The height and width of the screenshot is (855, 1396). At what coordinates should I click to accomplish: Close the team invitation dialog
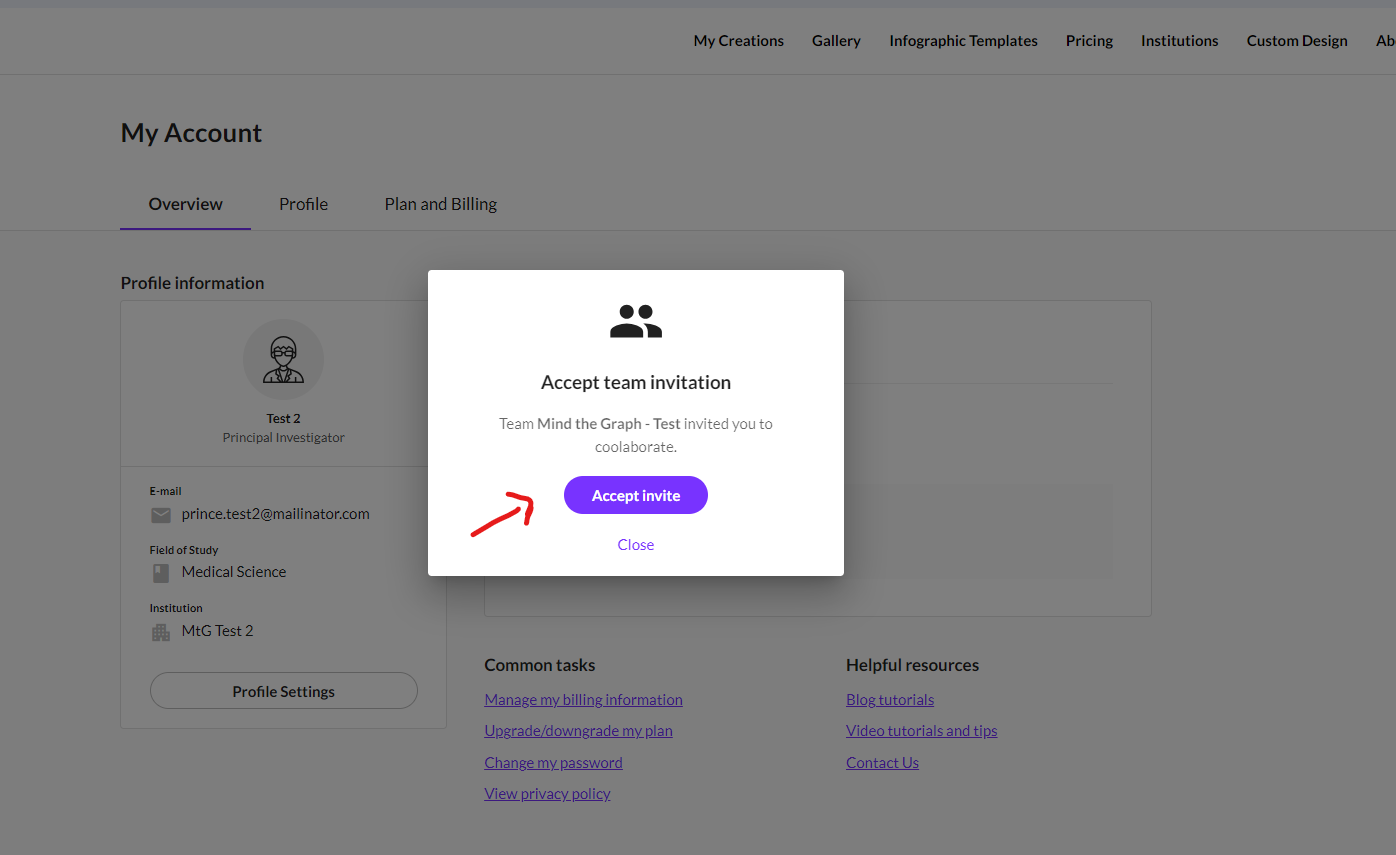coord(636,545)
